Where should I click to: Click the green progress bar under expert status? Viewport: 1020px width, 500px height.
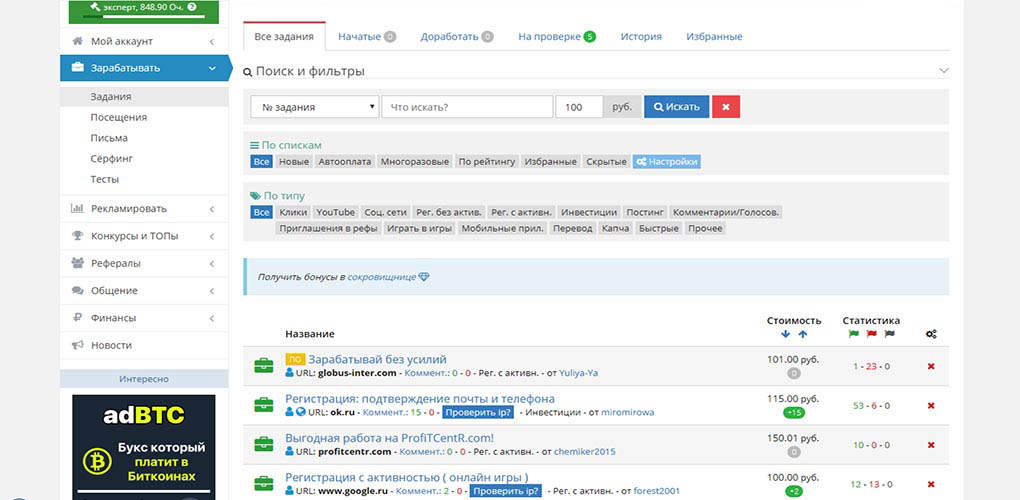point(143,17)
